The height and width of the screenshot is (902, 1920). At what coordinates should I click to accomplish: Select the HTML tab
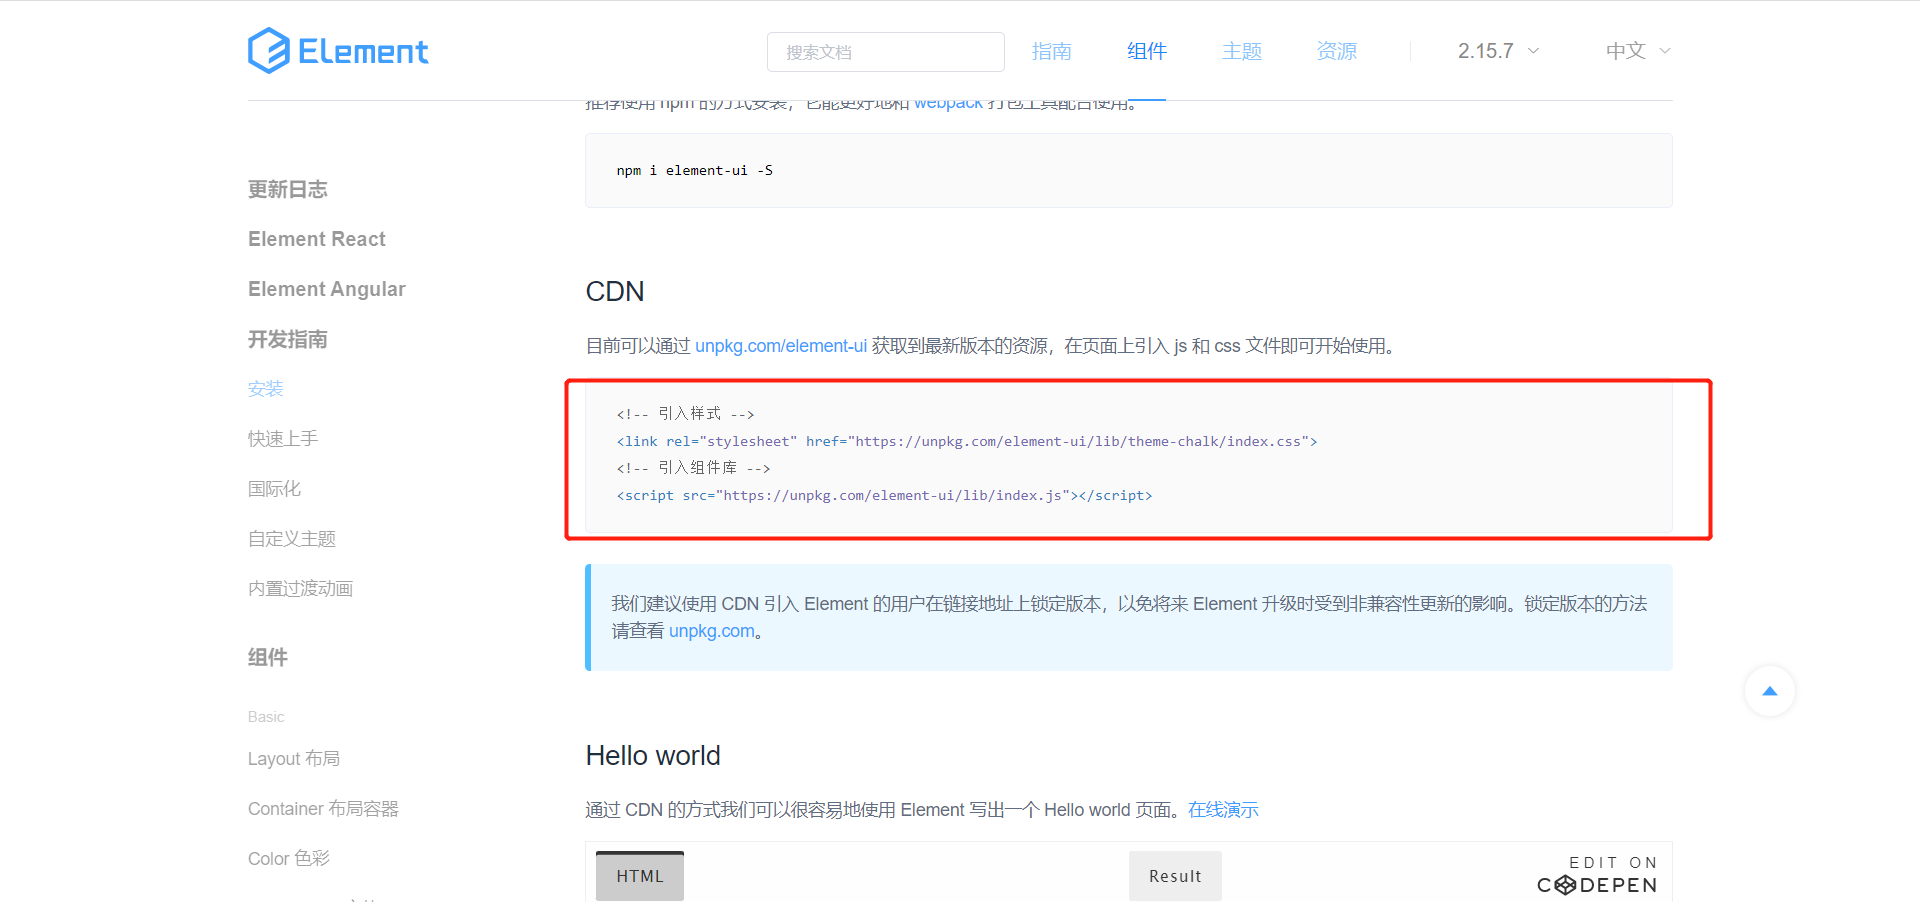coord(639,875)
